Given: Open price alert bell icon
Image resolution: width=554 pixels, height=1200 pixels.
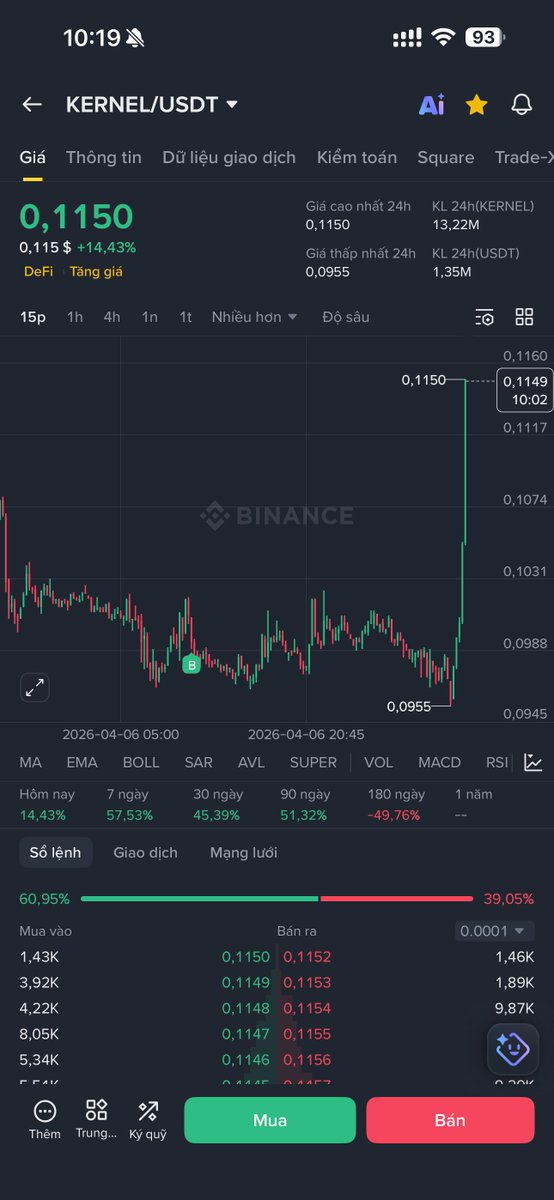Looking at the screenshot, I should click(521, 104).
